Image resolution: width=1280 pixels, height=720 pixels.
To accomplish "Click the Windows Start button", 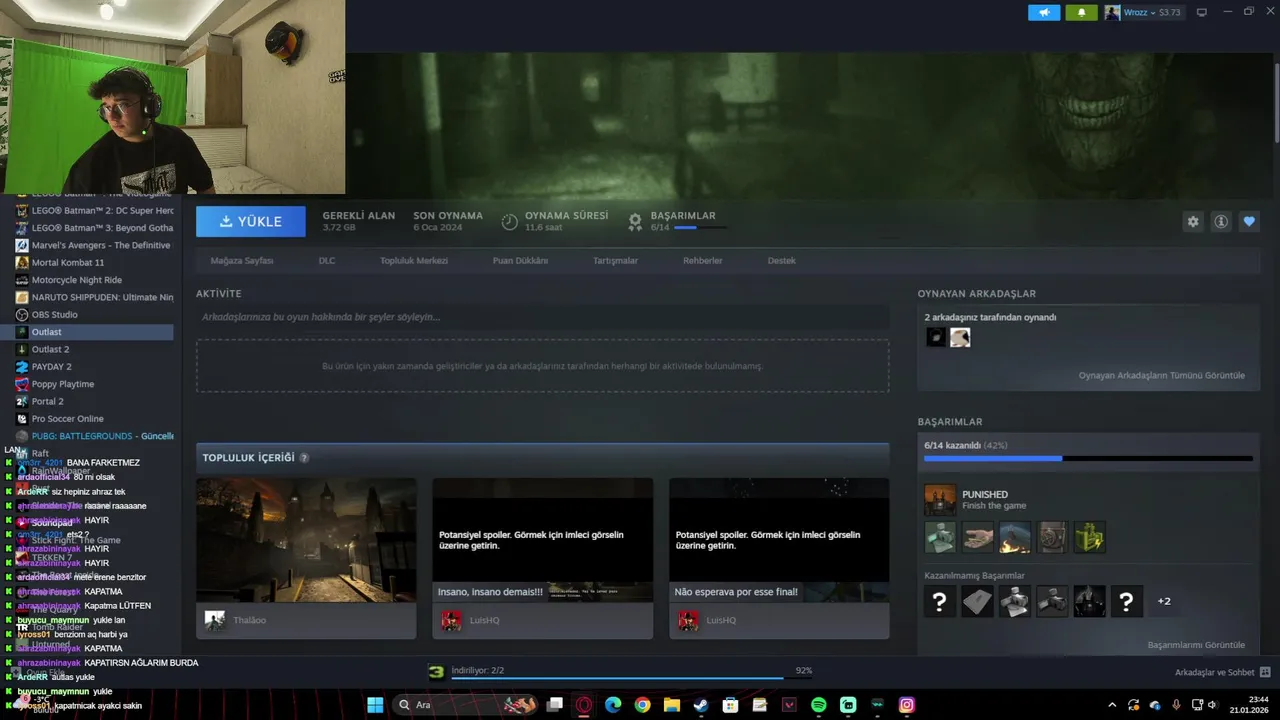I will coord(375,705).
